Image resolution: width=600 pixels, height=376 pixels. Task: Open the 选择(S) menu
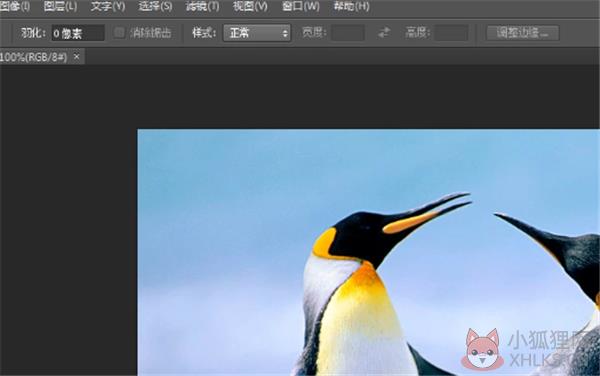(155, 6)
